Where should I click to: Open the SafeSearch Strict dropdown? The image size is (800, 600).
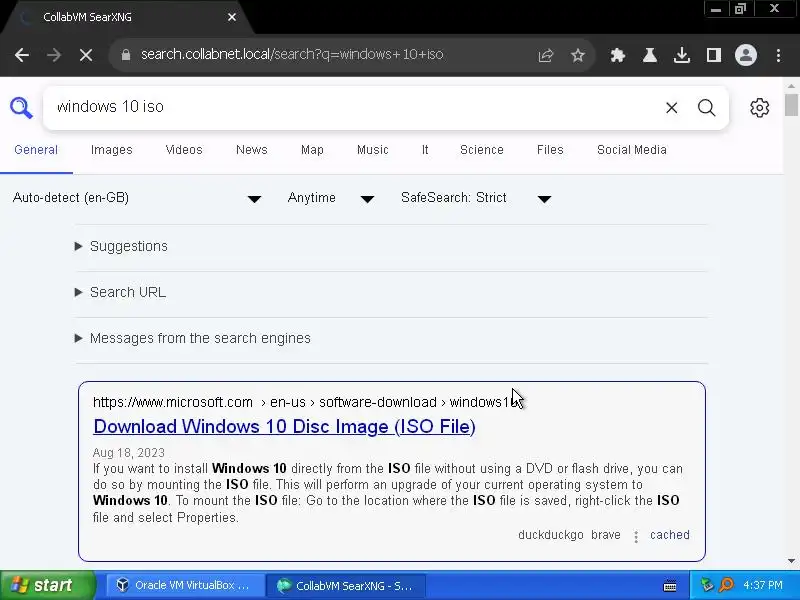coord(476,198)
